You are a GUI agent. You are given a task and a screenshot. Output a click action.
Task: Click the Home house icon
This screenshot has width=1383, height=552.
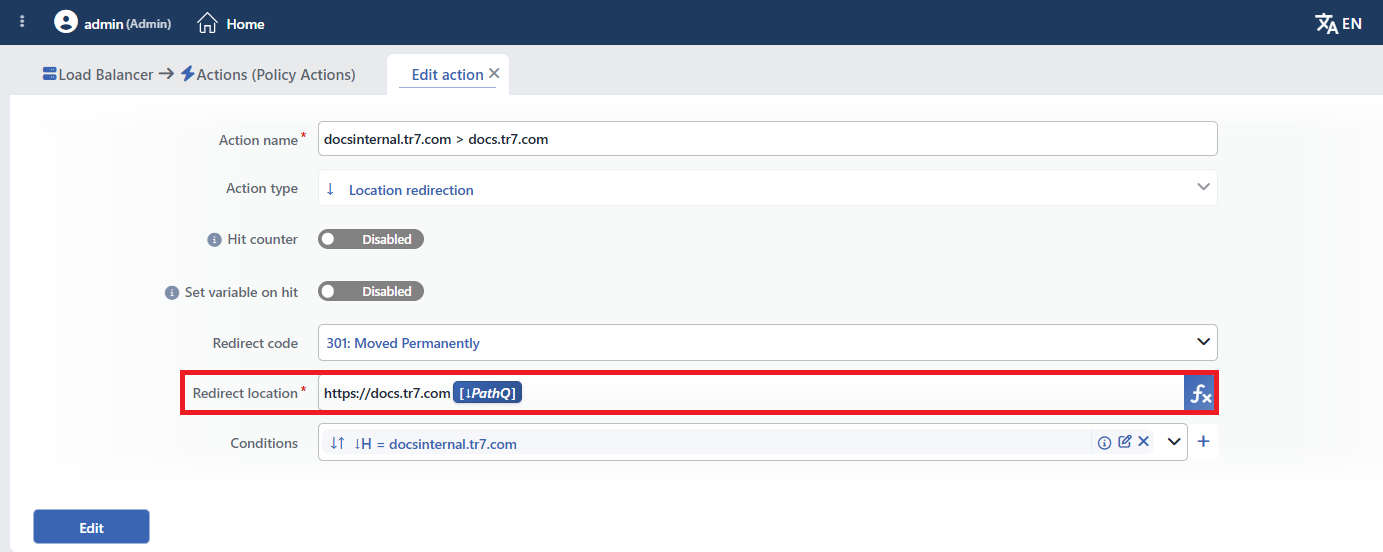207,22
